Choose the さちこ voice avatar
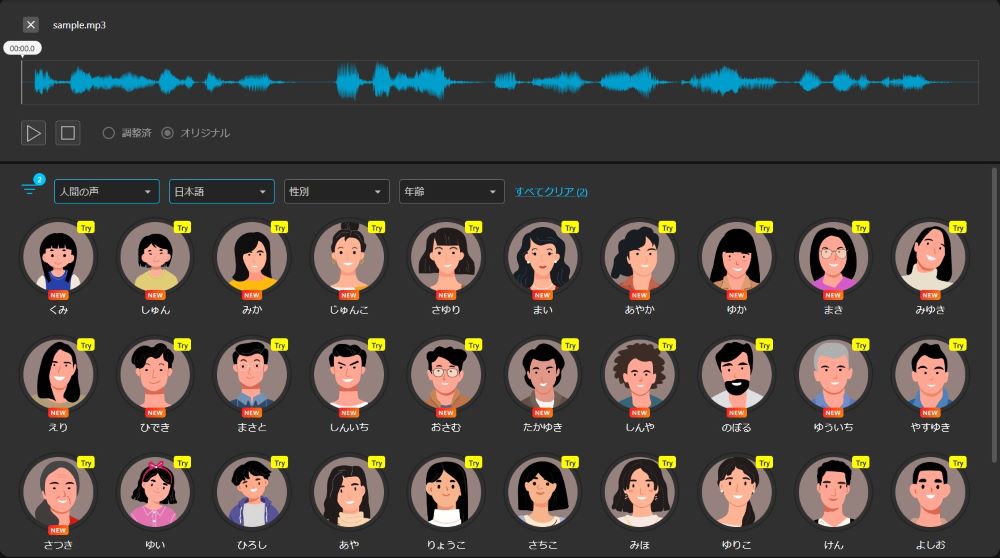 (543, 491)
